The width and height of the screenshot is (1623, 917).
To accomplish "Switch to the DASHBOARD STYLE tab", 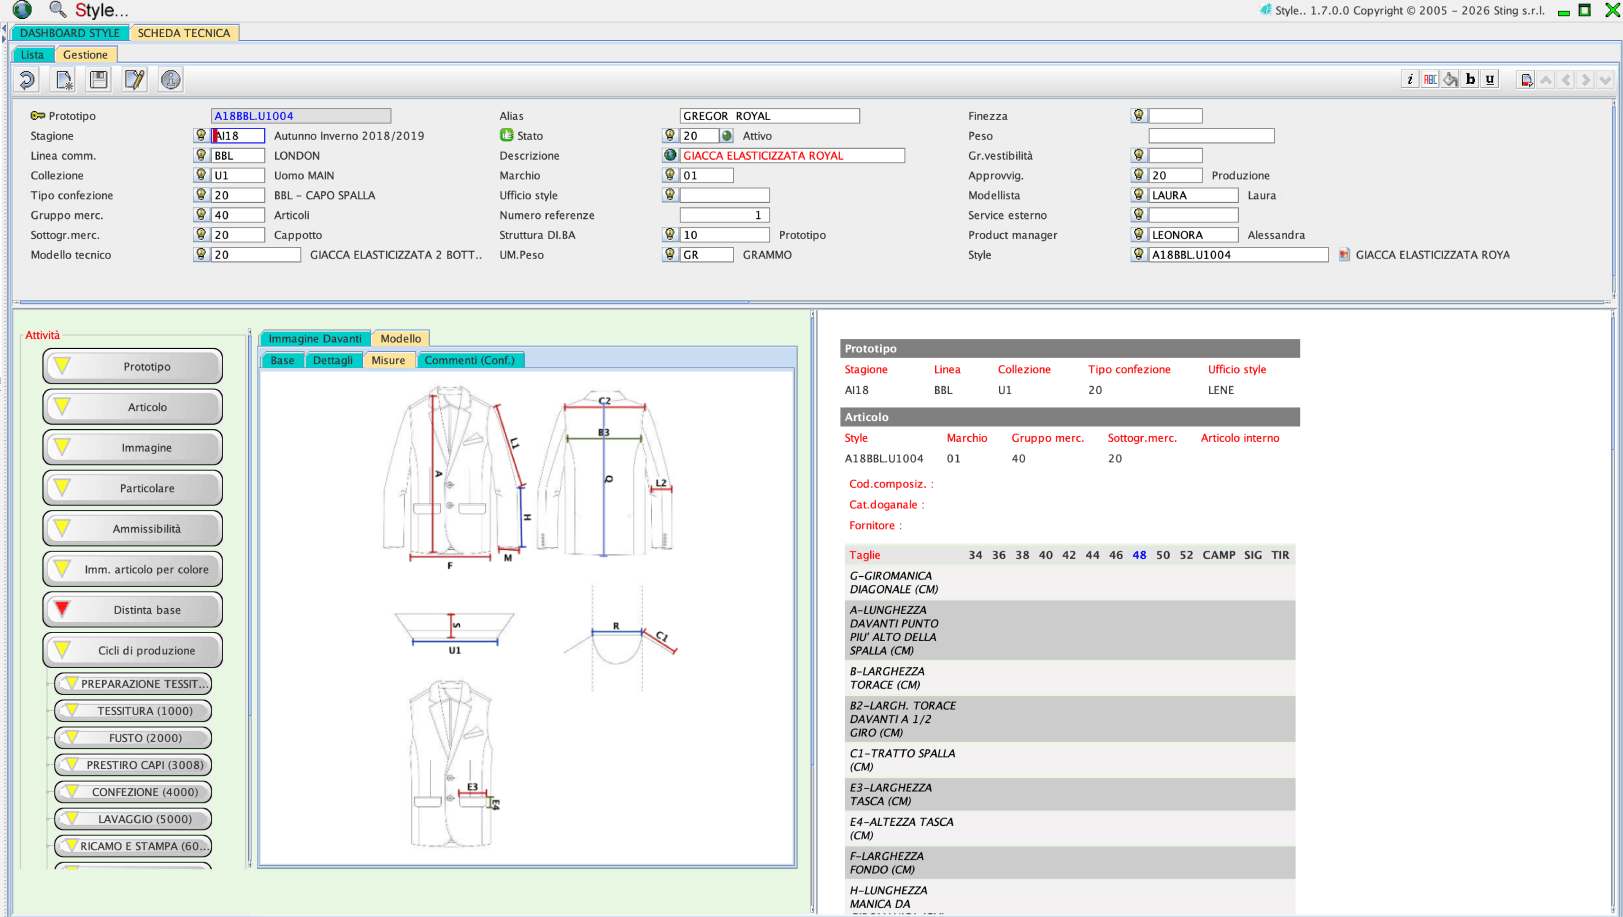I will (70, 33).
